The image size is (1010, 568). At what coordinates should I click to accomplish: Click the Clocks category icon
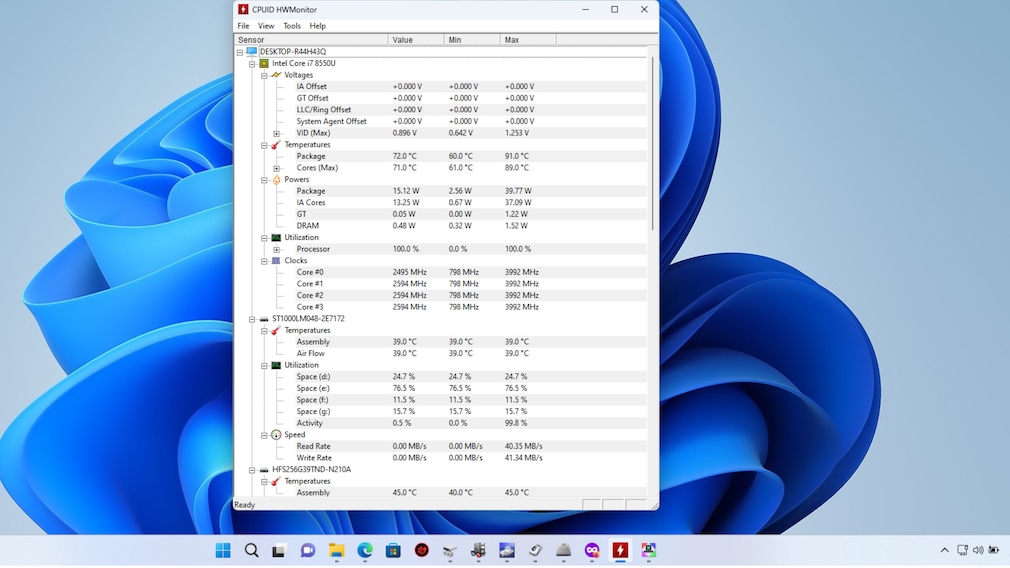coord(276,261)
